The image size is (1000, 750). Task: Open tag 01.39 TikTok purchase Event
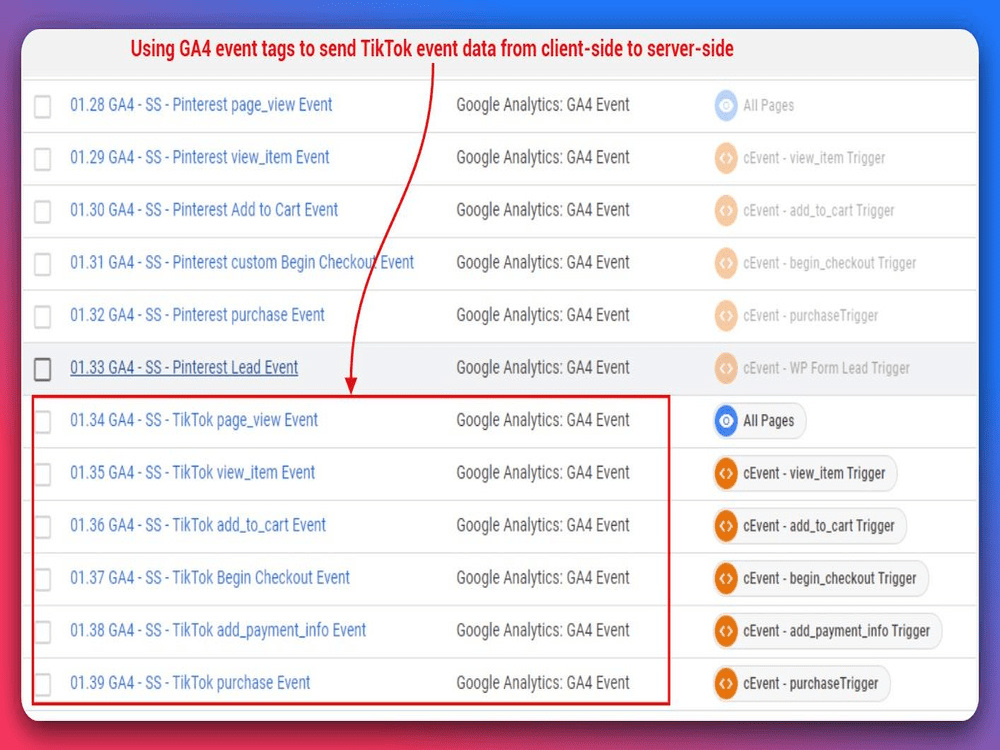click(x=190, y=683)
